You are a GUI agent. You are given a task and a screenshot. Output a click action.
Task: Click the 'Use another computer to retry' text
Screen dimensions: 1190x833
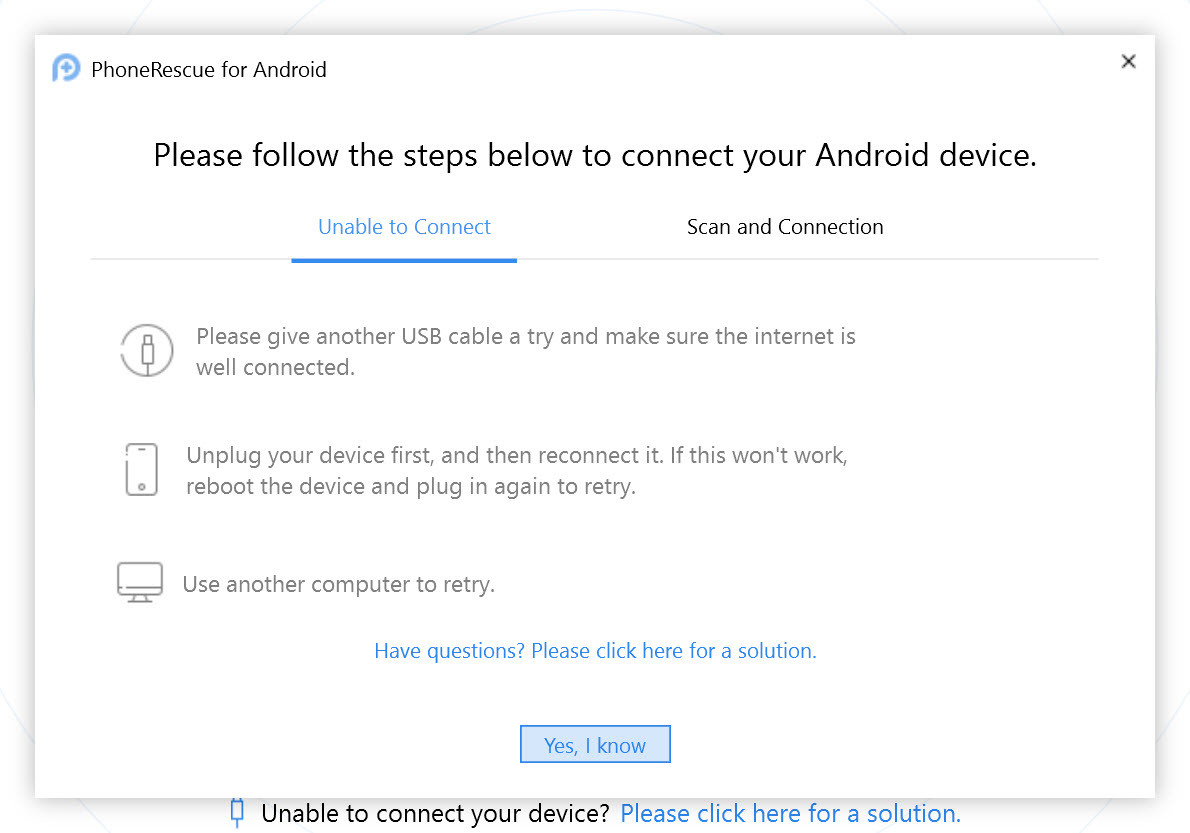click(x=338, y=584)
